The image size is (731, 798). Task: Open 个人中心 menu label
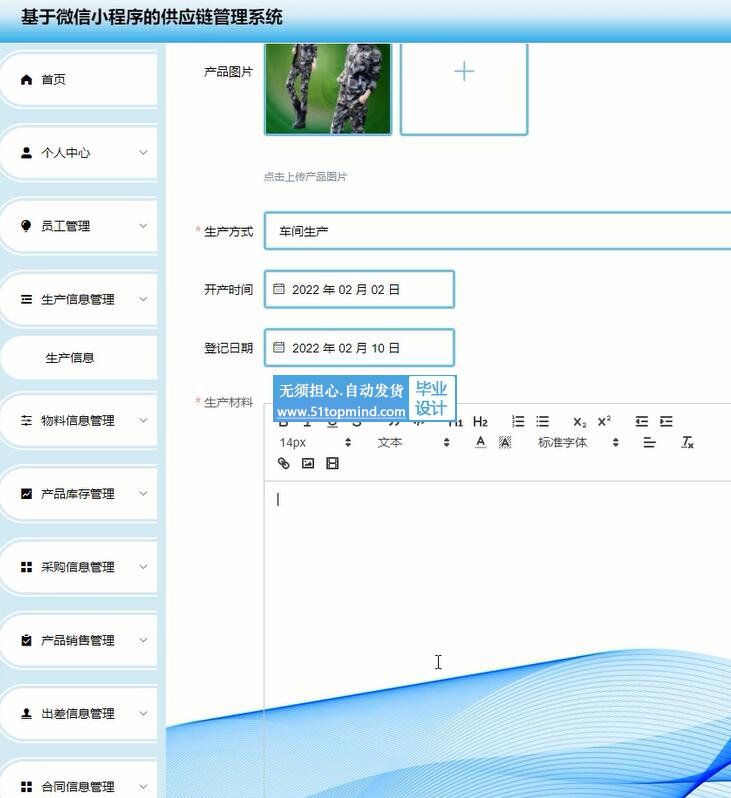[66, 153]
